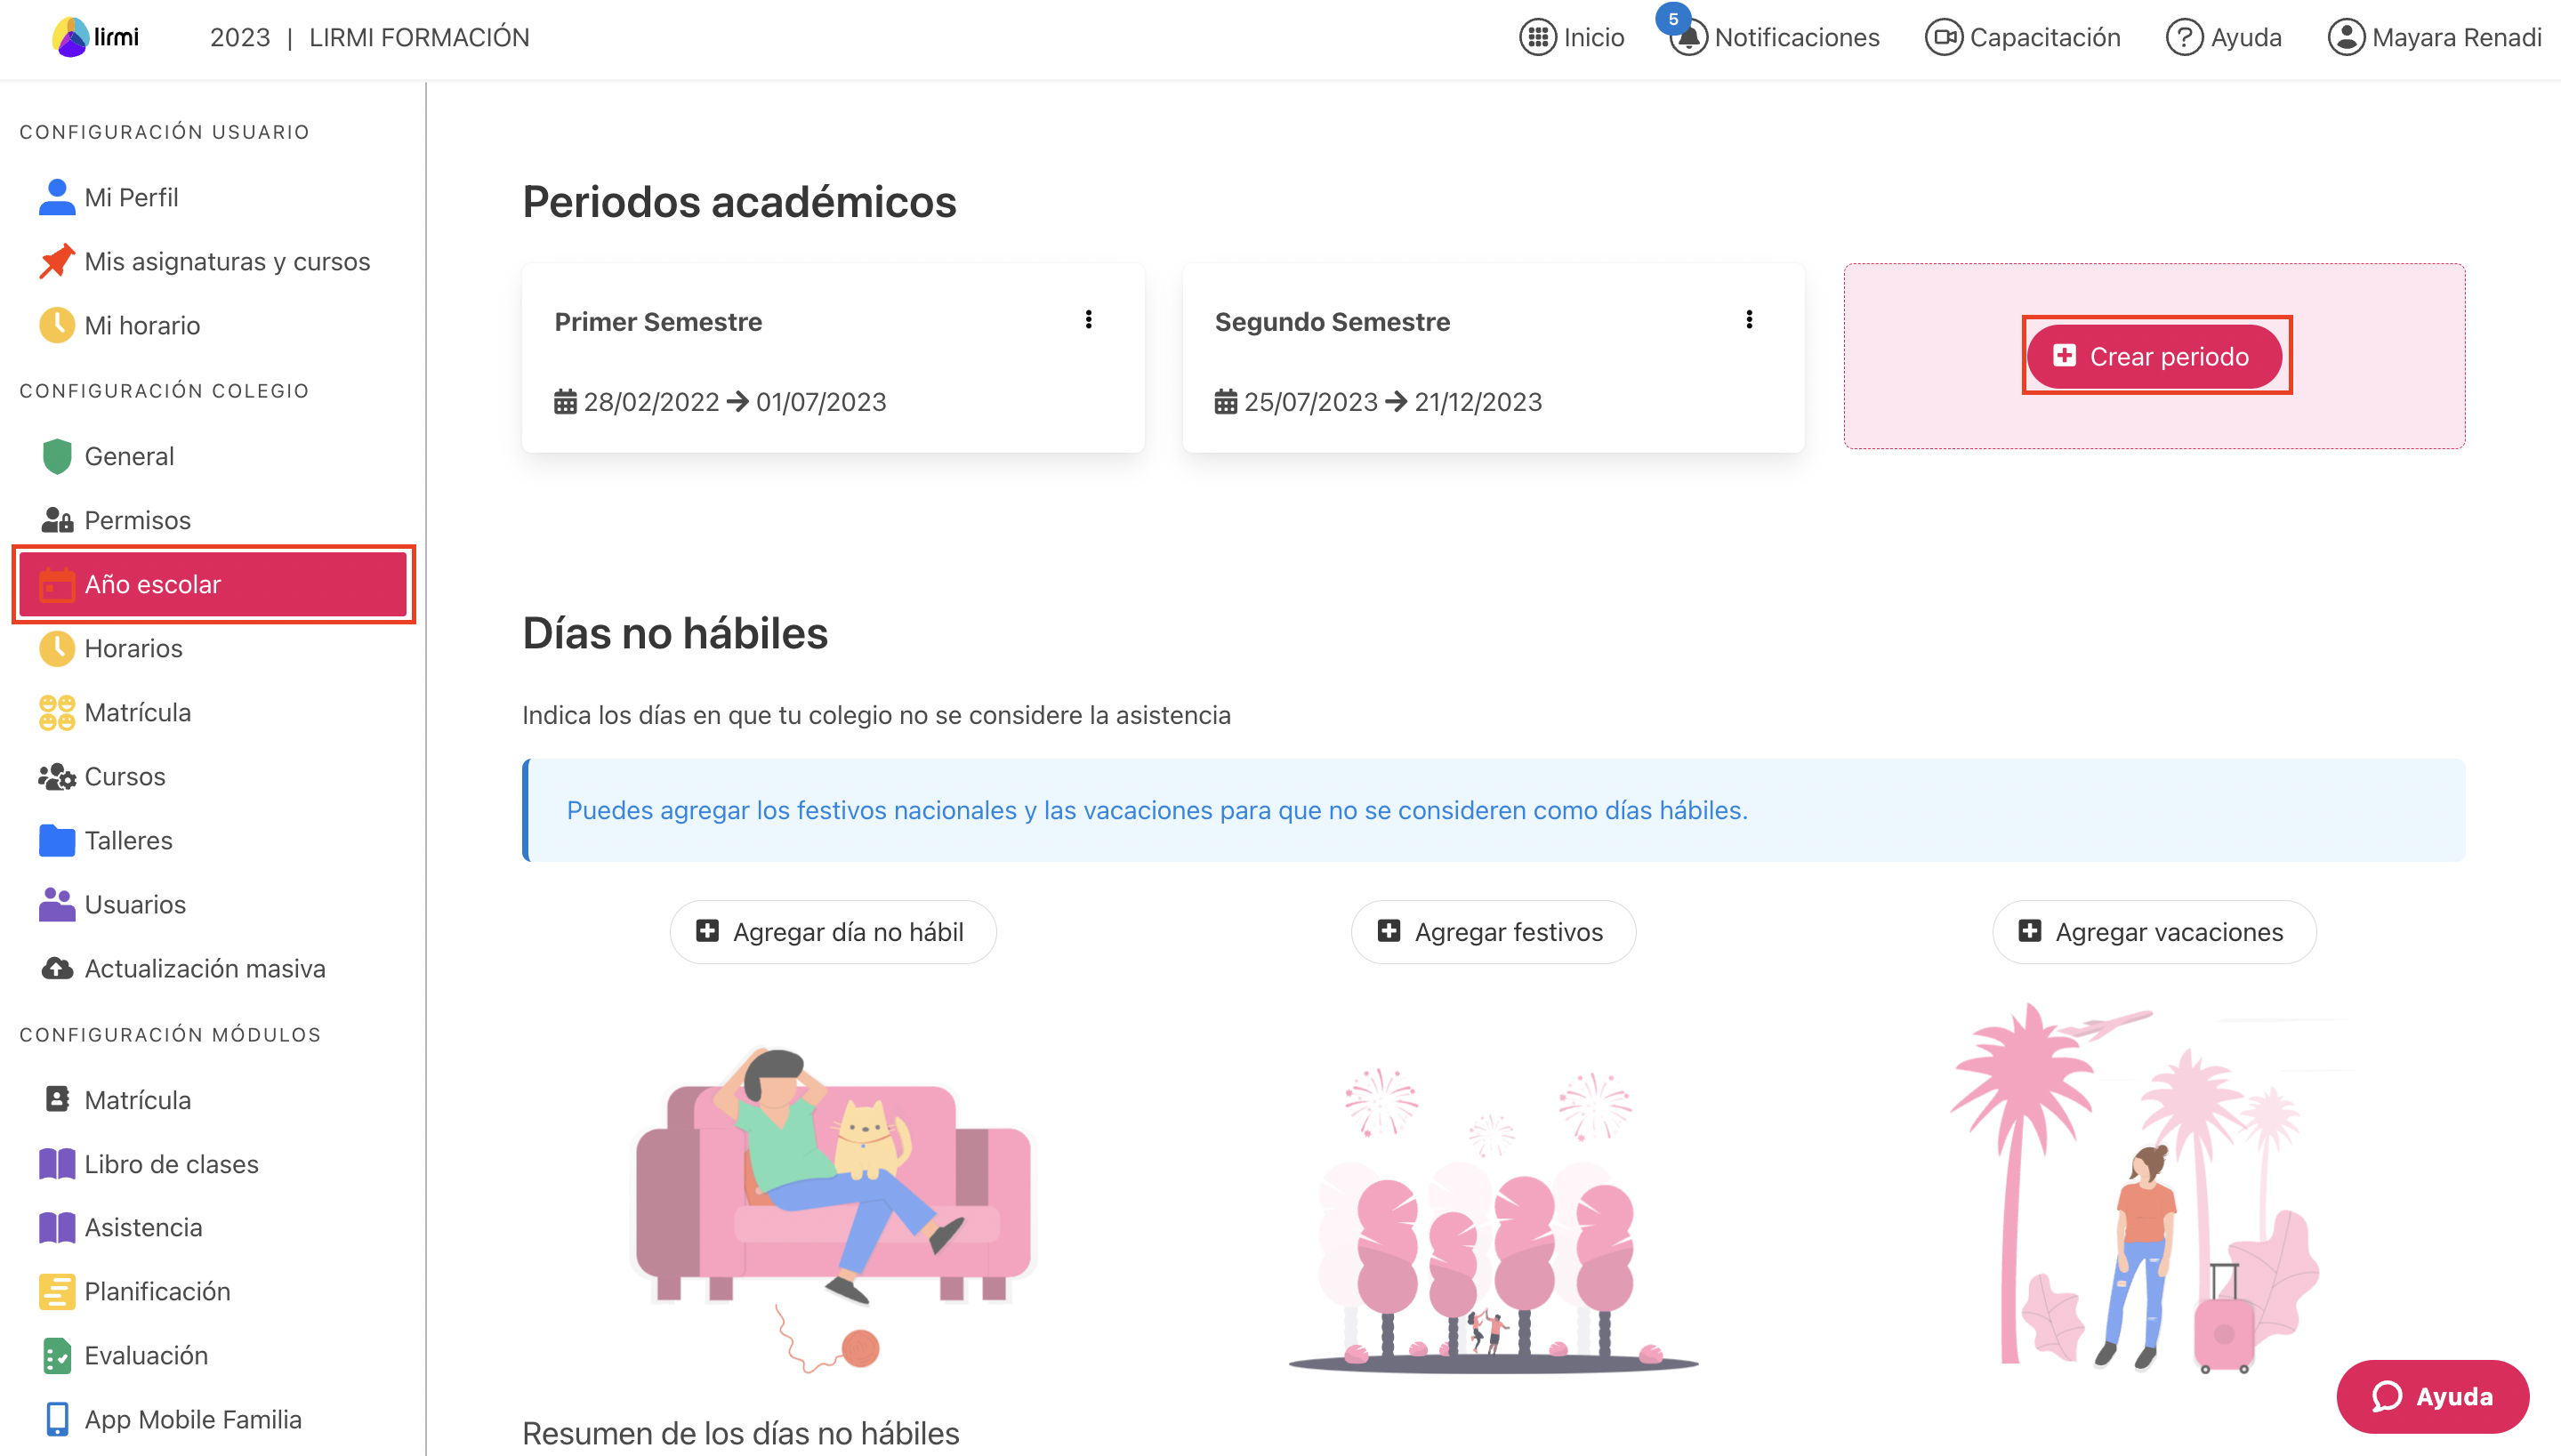This screenshot has height=1456, width=2561.
Task: Click the pin icon for Mis asignaturas y cursos
Action: tap(57, 261)
